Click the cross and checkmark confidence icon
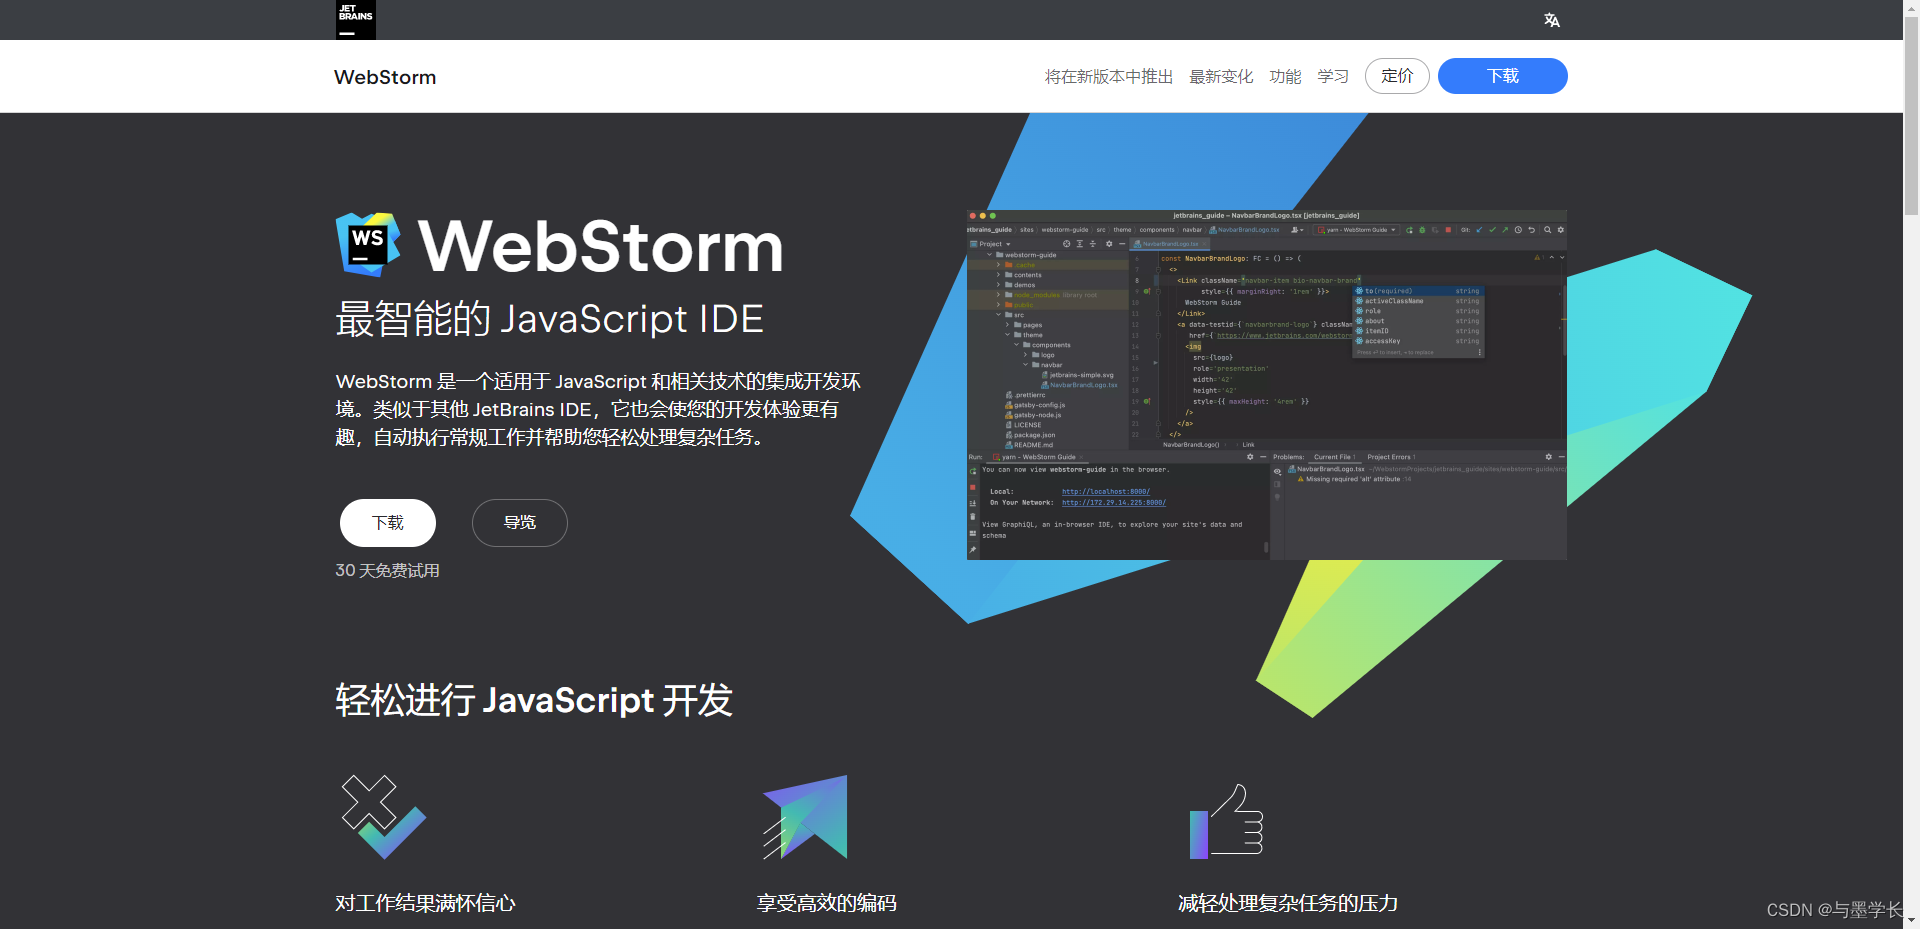Image resolution: width=1920 pixels, height=929 pixels. point(384,817)
